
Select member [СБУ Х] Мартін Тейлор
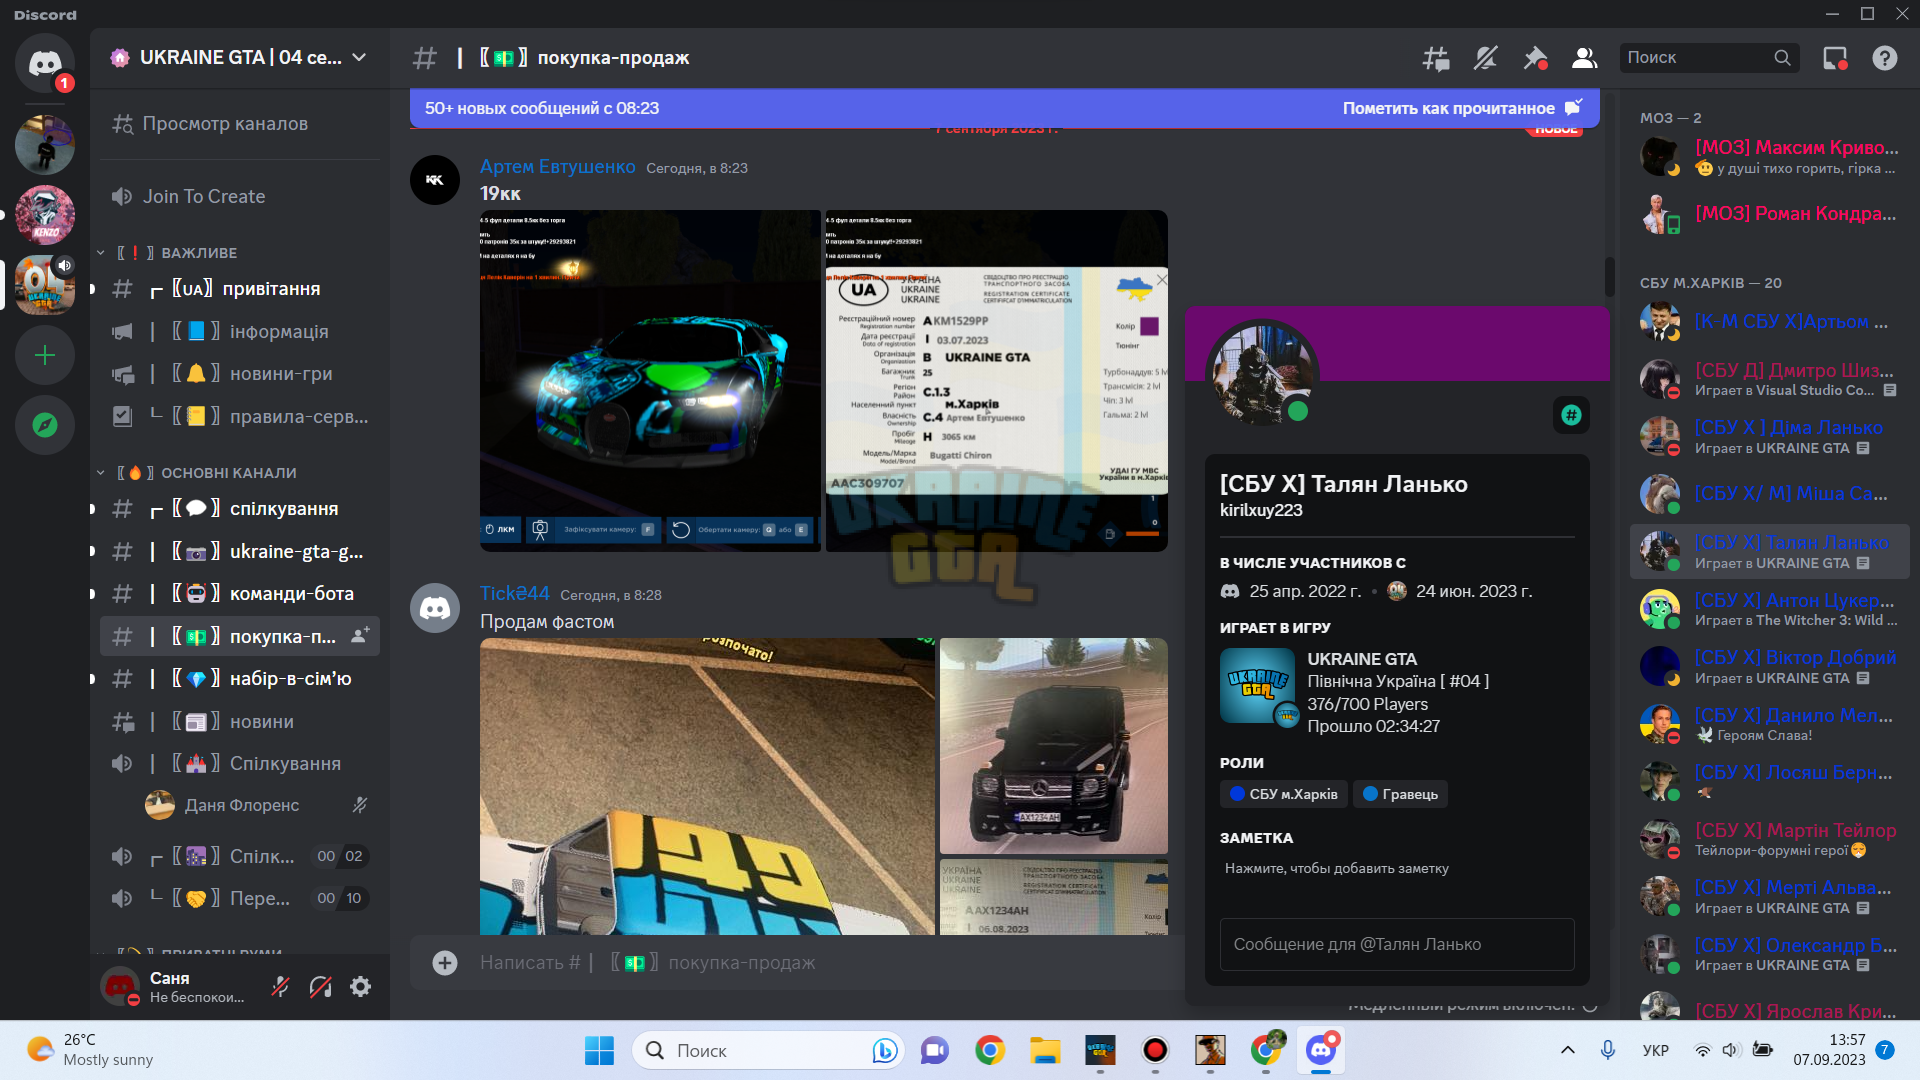(x=1770, y=840)
